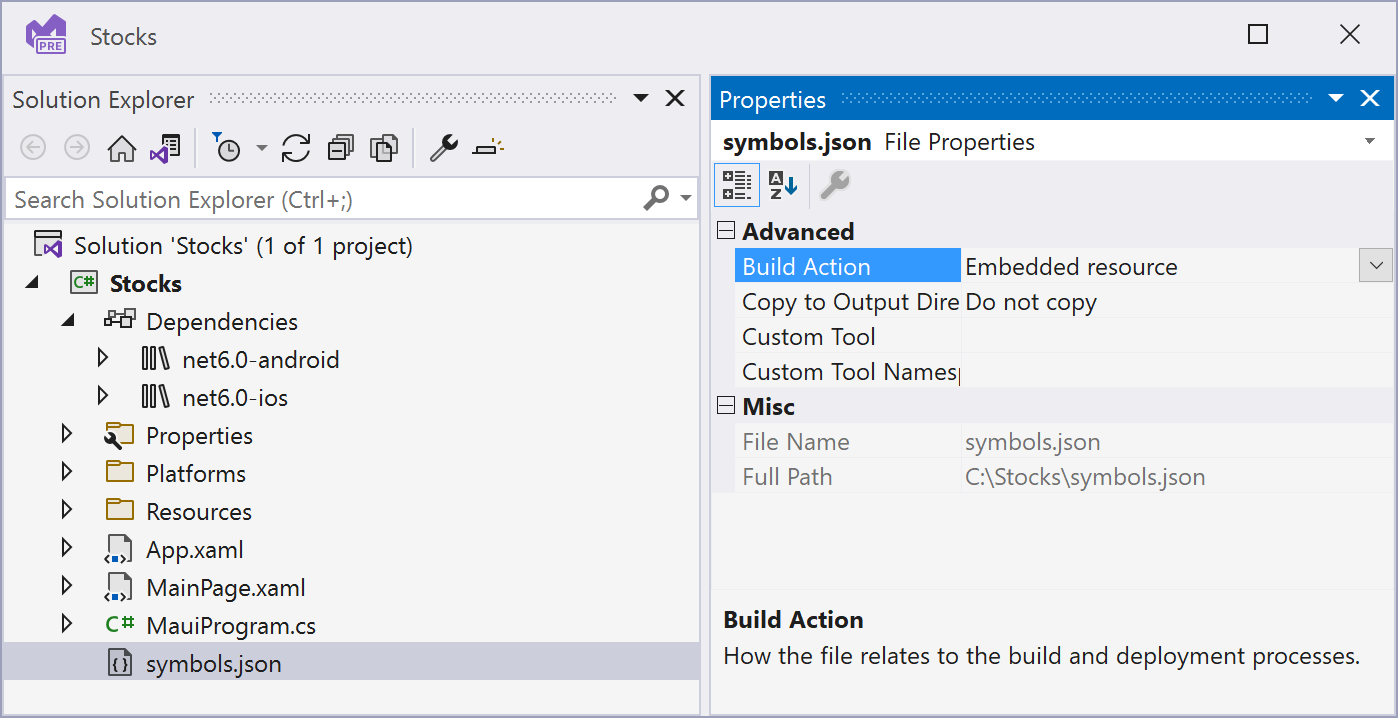
Task: Open the Pending Changes Filter clock icon
Action: click(x=229, y=149)
